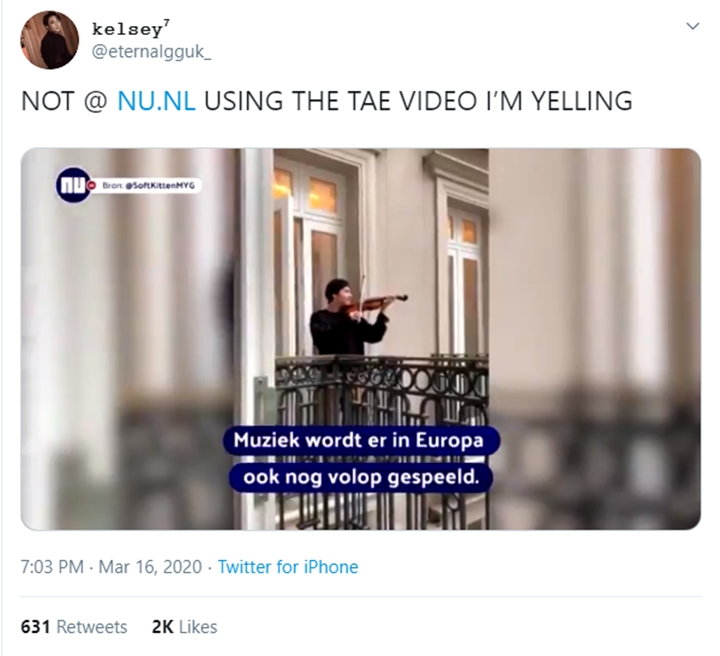The image size is (720, 656).
Task: Expand the tweet options chevron
Action: point(692,27)
